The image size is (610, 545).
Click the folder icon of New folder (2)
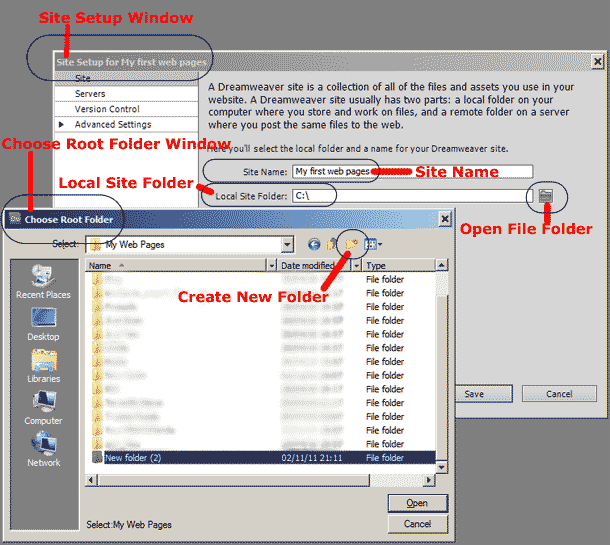97,457
